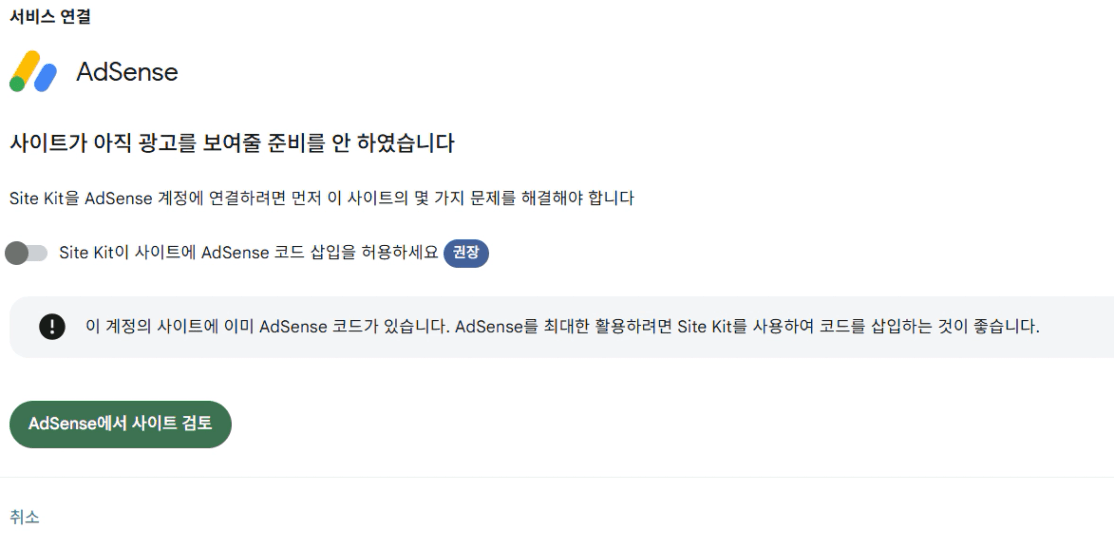
Task: Enable Site Kit AdSense code insertion toggle
Action: click(27, 253)
